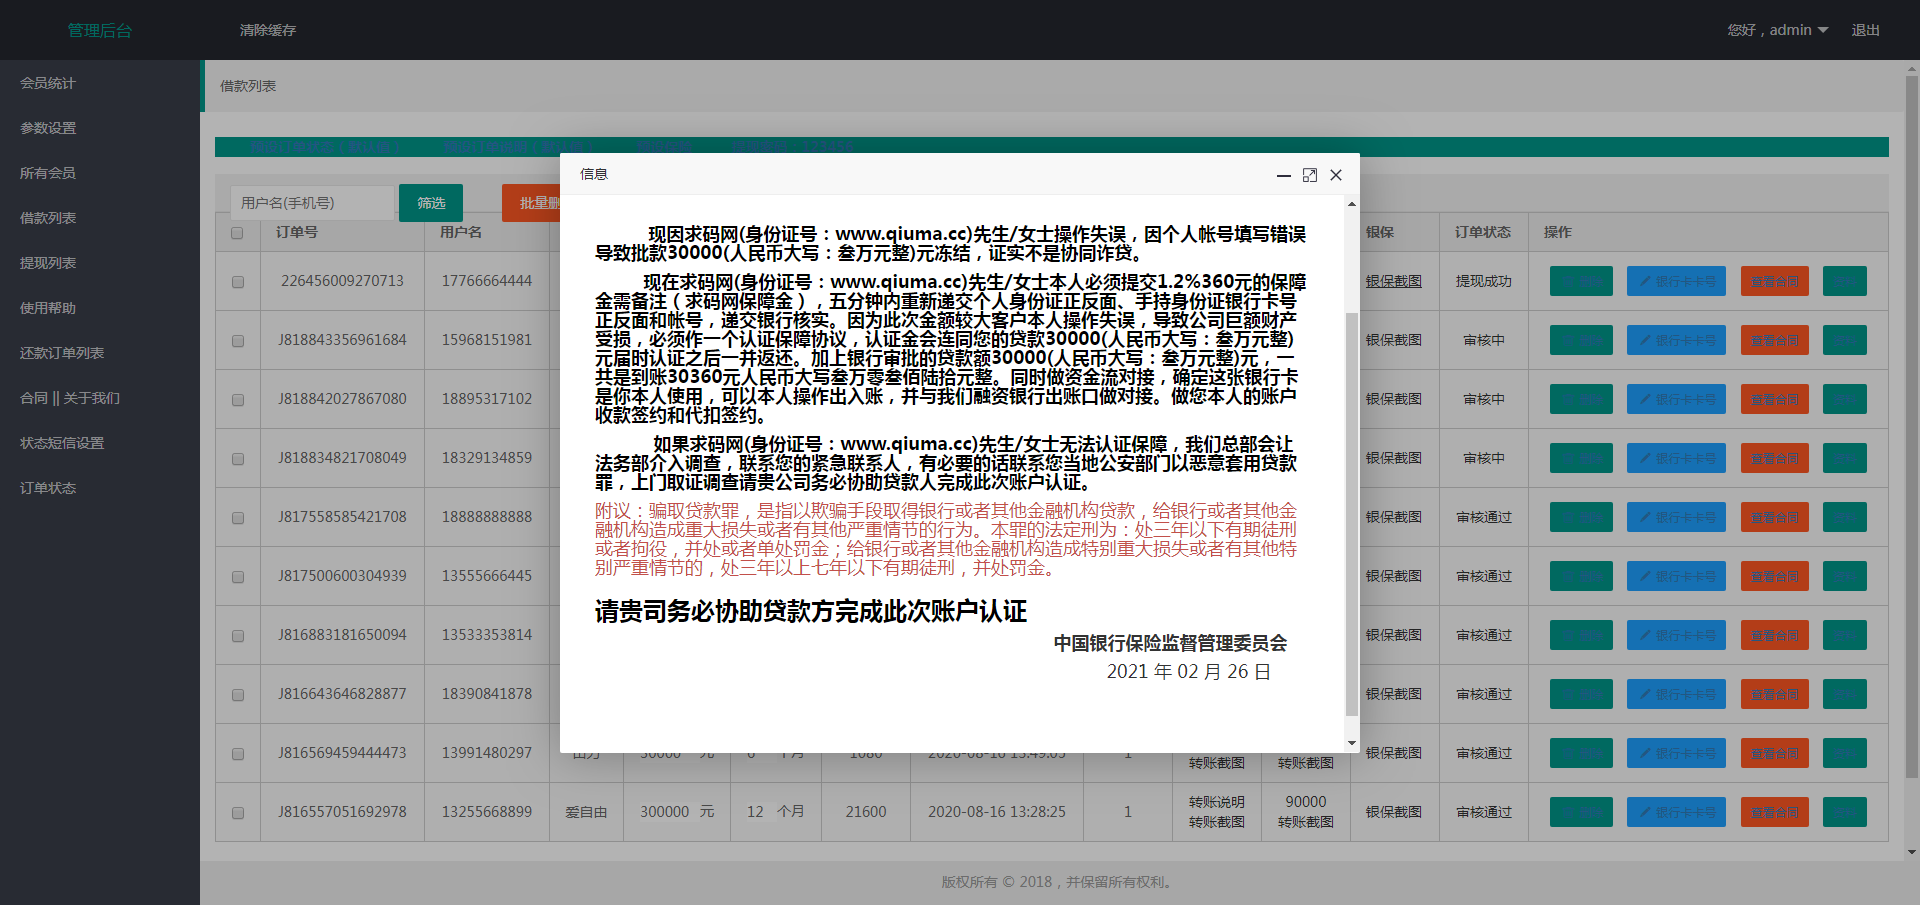
Task: Click 转账说明 link in the last row
Action: [x=1217, y=802]
